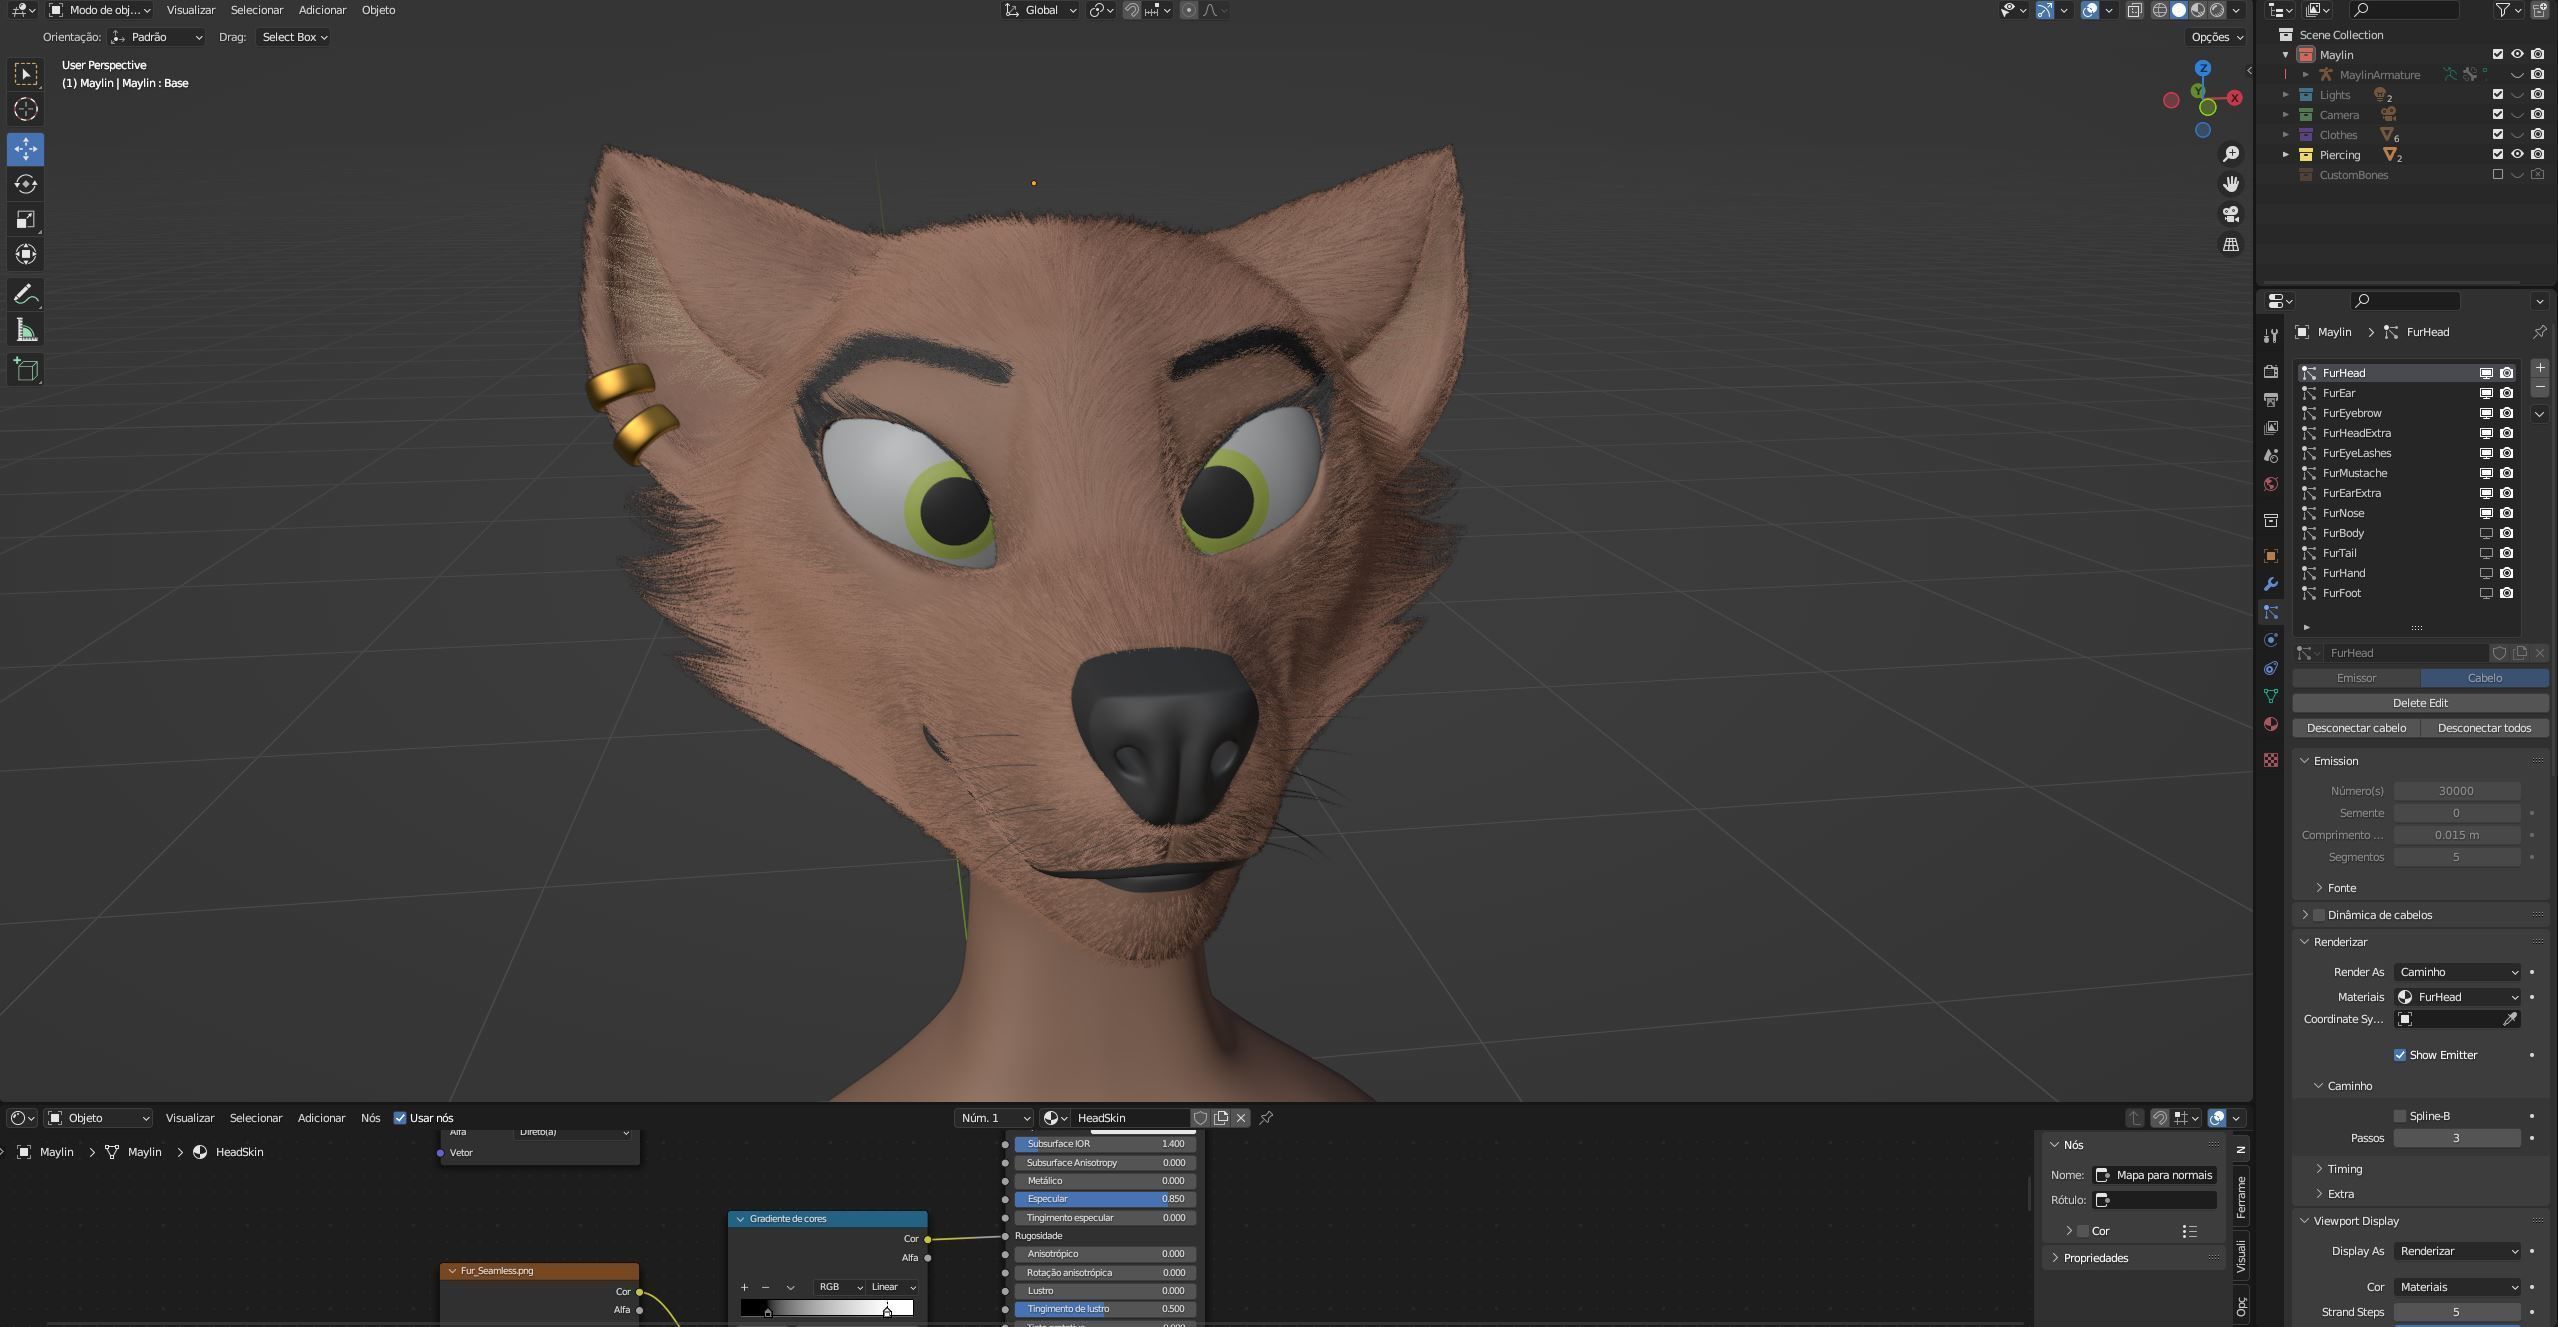Switch perspective/orthographic with grid gizmo

coord(2230,244)
